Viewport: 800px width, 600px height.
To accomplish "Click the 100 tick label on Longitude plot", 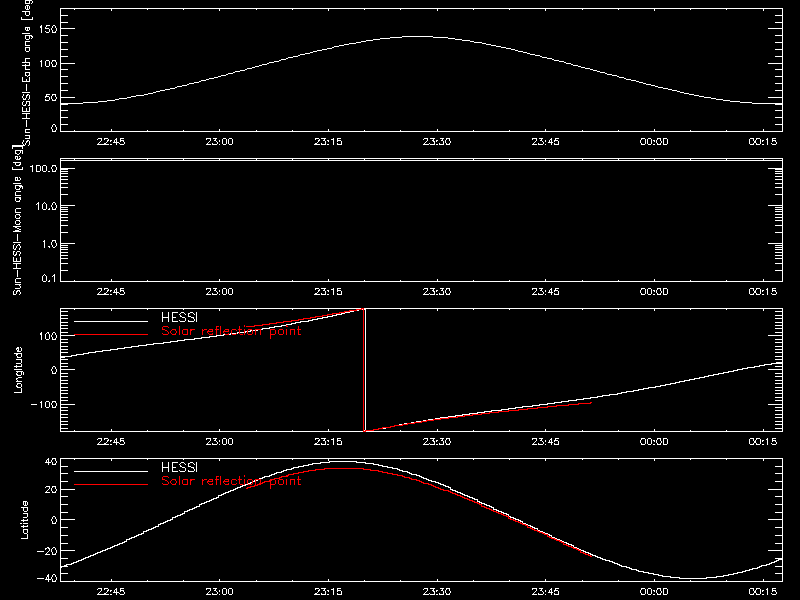I will 47,336.
